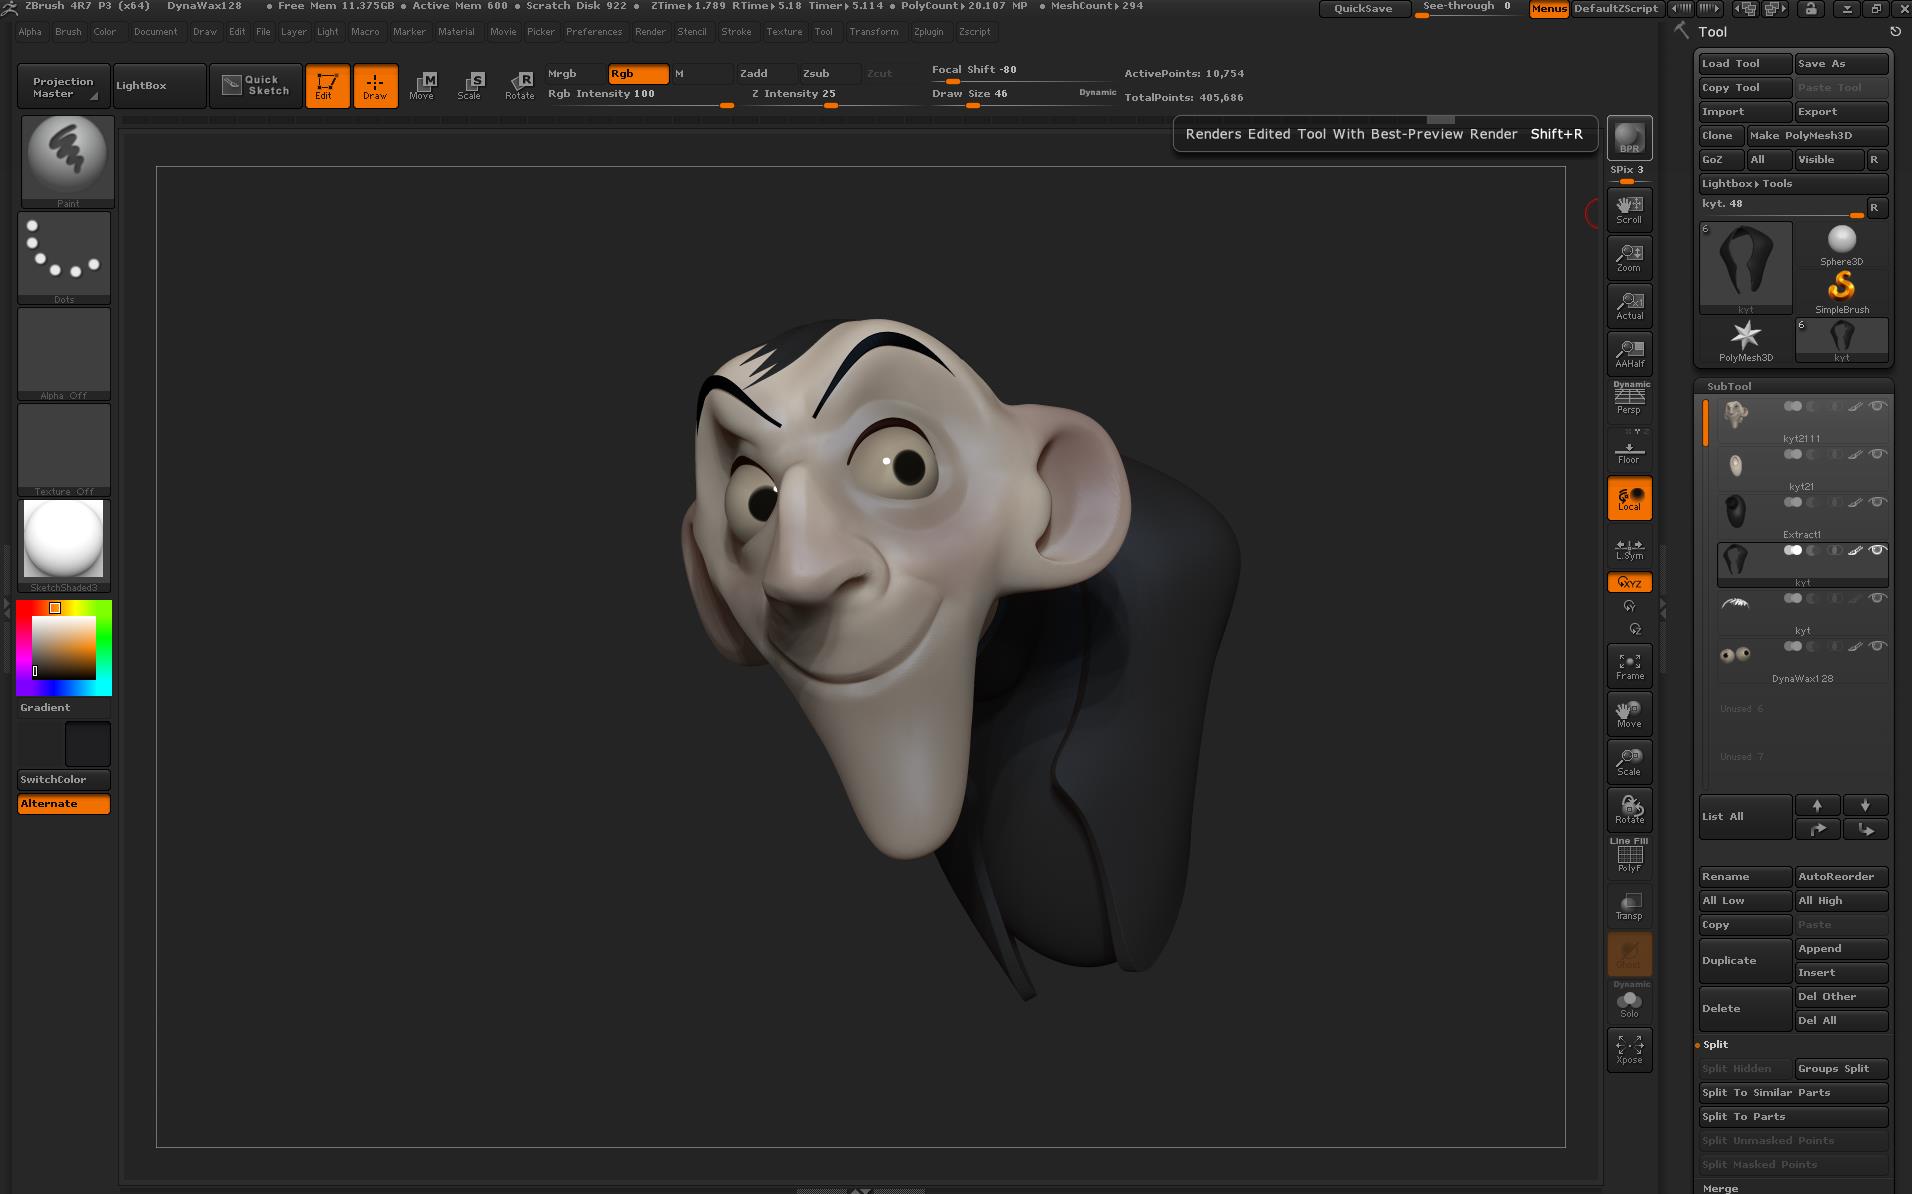The height and width of the screenshot is (1194, 1912).
Task: Expand the Merge section
Action: pos(1720,1187)
